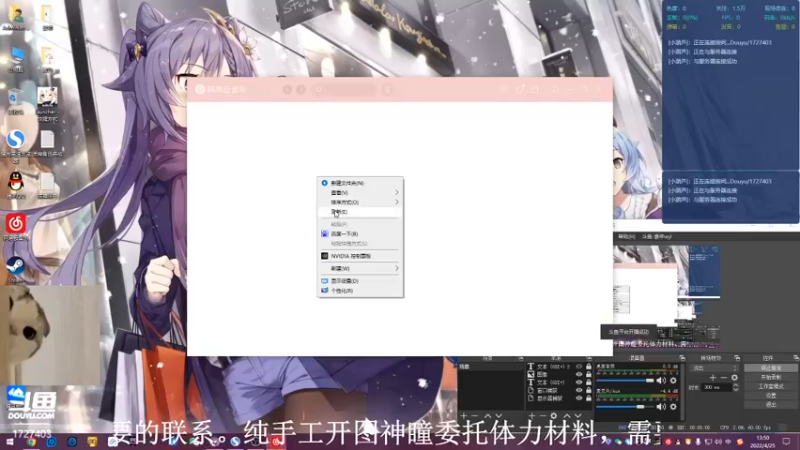The image size is (800, 450).
Task: Click 退出 button in OBS controls
Action: pyautogui.click(x=770, y=404)
